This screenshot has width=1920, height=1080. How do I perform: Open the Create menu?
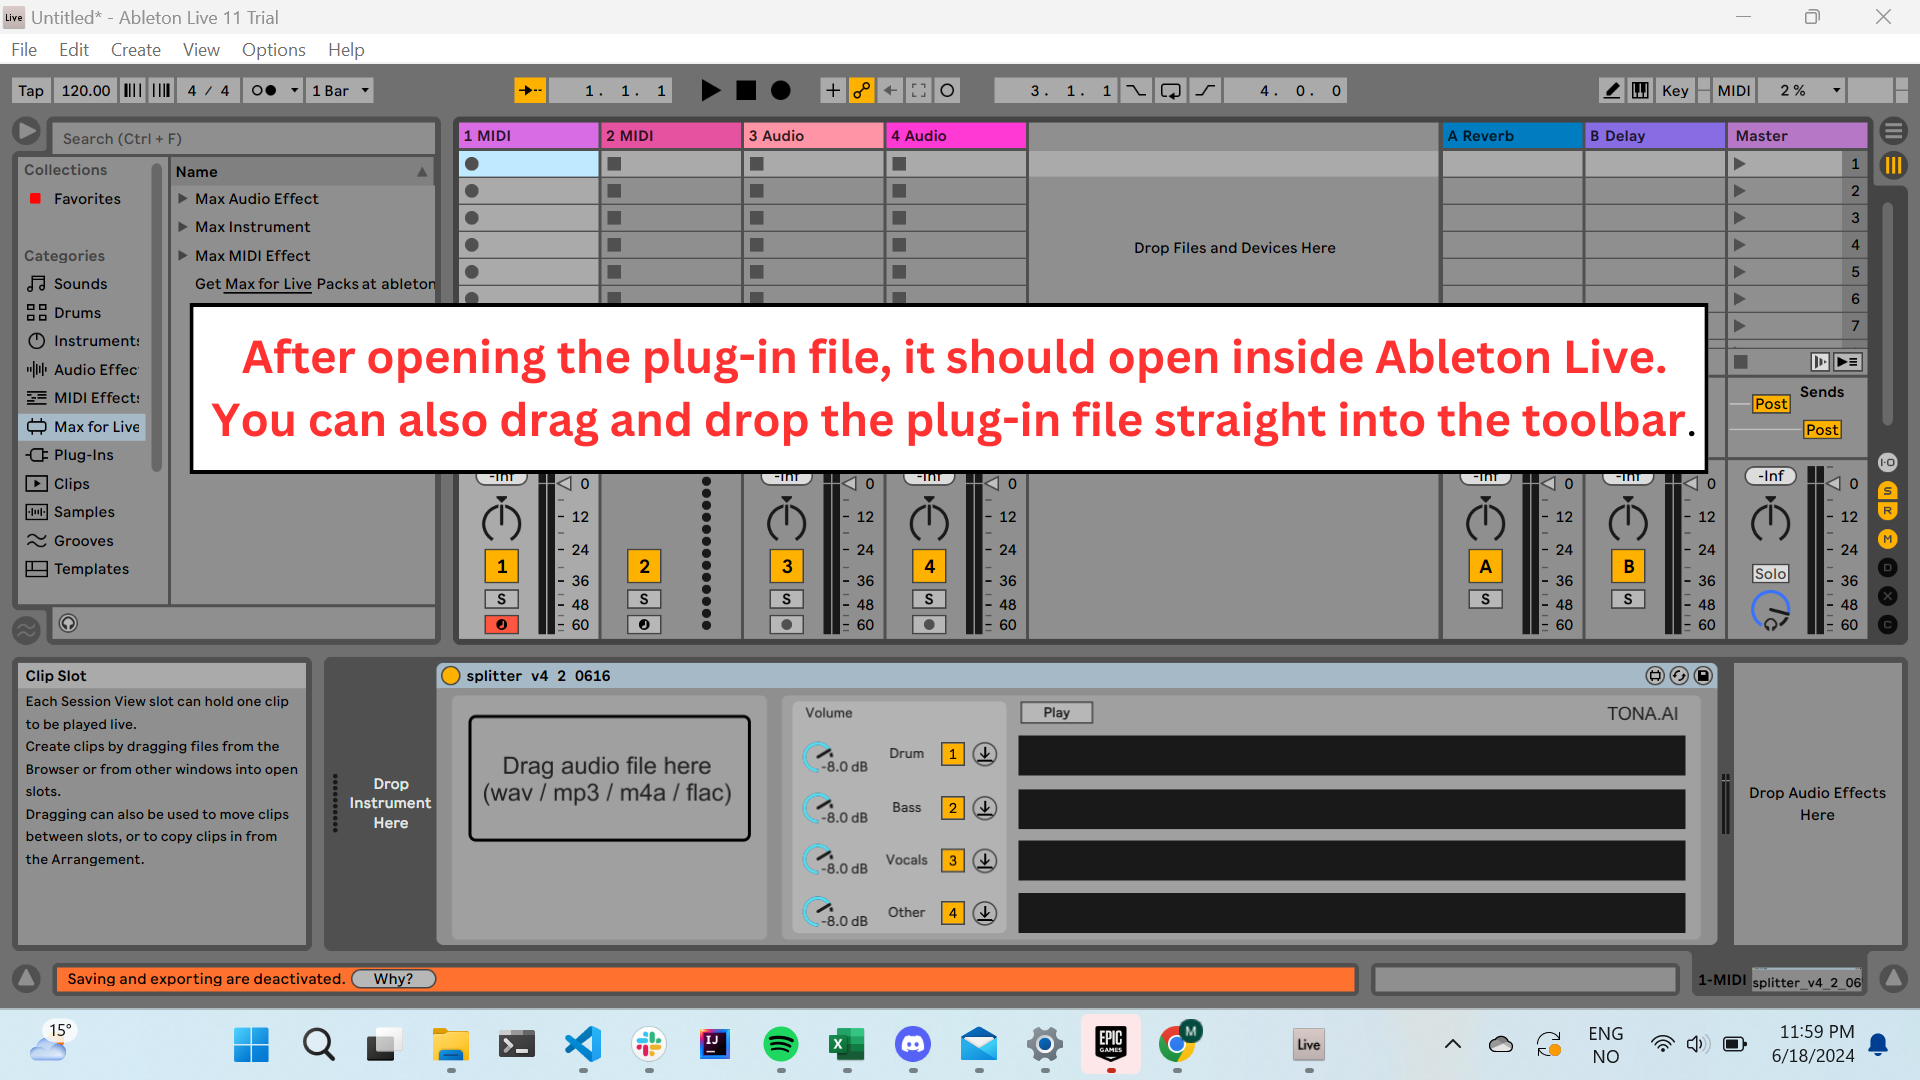(x=136, y=49)
